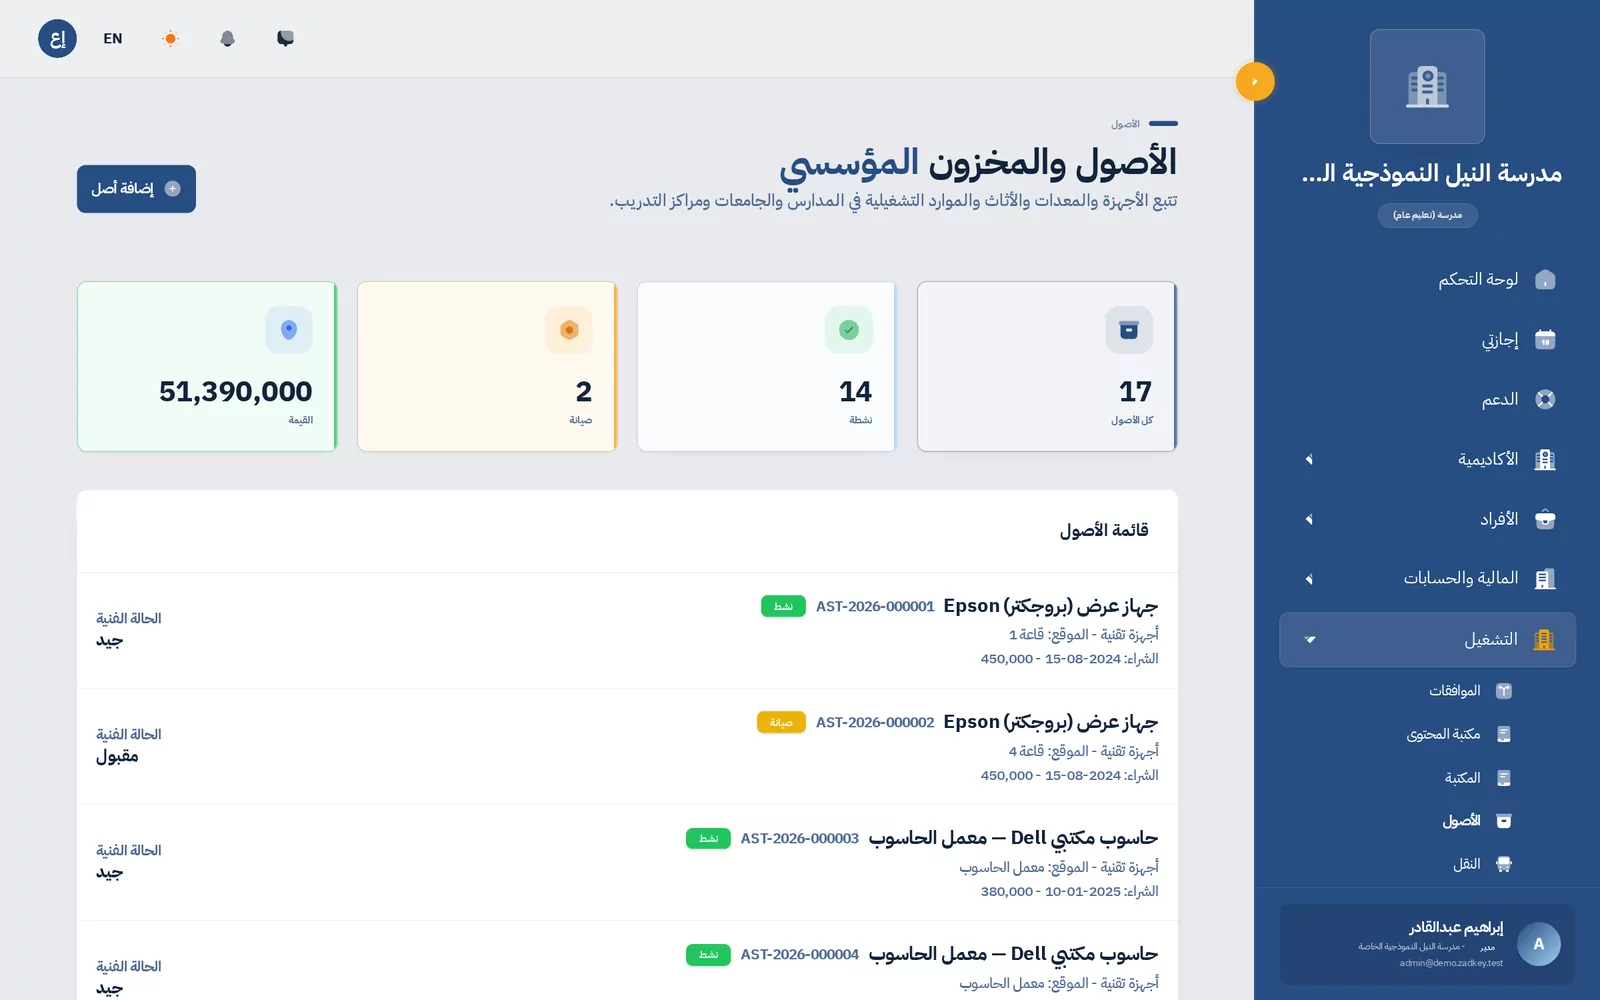
Task: Open مكتبة المحتوى via its icon
Action: click(1503, 734)
